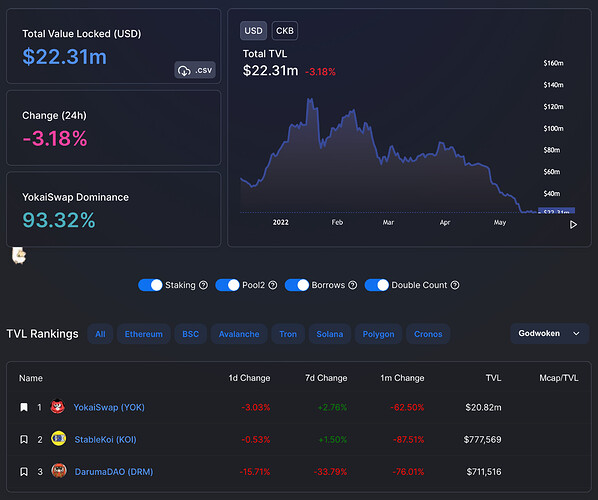Toggle the Pool2 switch
Viewport: 598px width, 500px height.
tap(227, 285)
